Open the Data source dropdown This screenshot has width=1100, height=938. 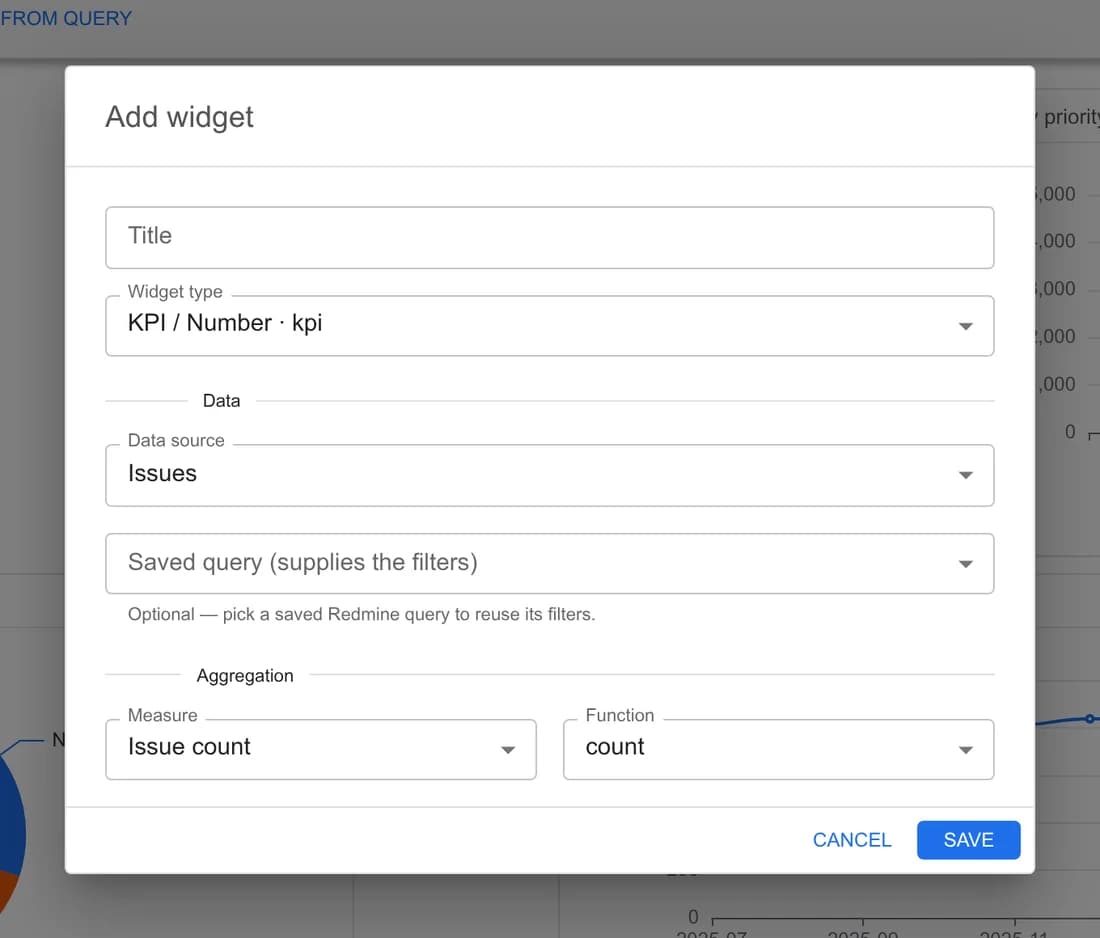[549, 475]
